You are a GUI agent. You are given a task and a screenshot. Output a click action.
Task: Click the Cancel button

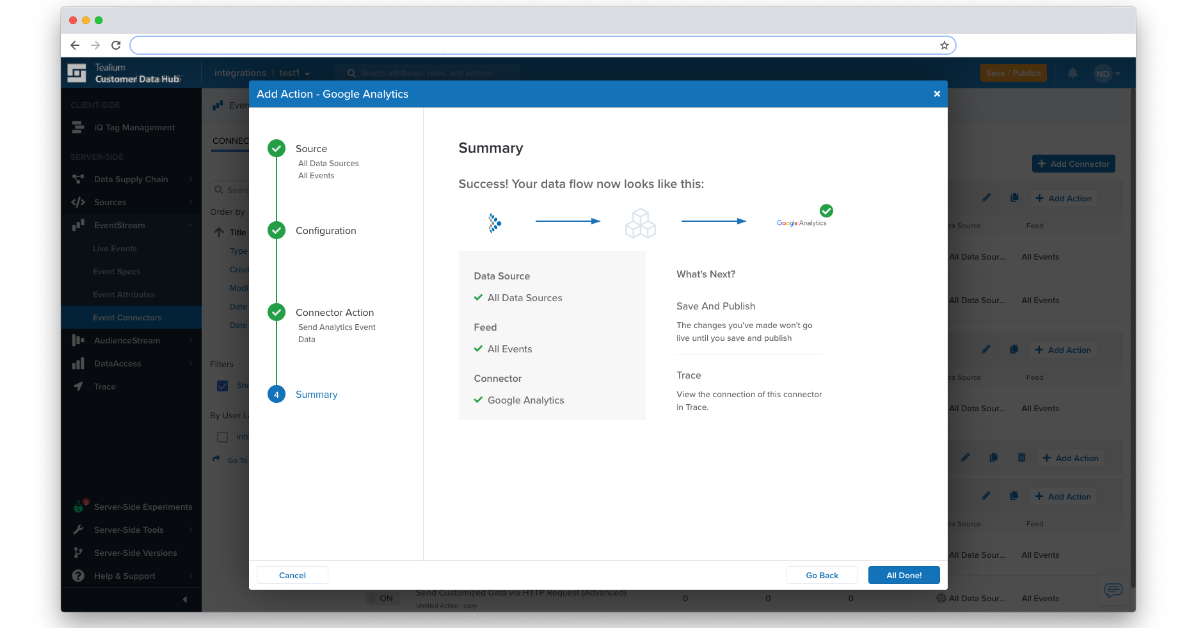click(292, 575)
